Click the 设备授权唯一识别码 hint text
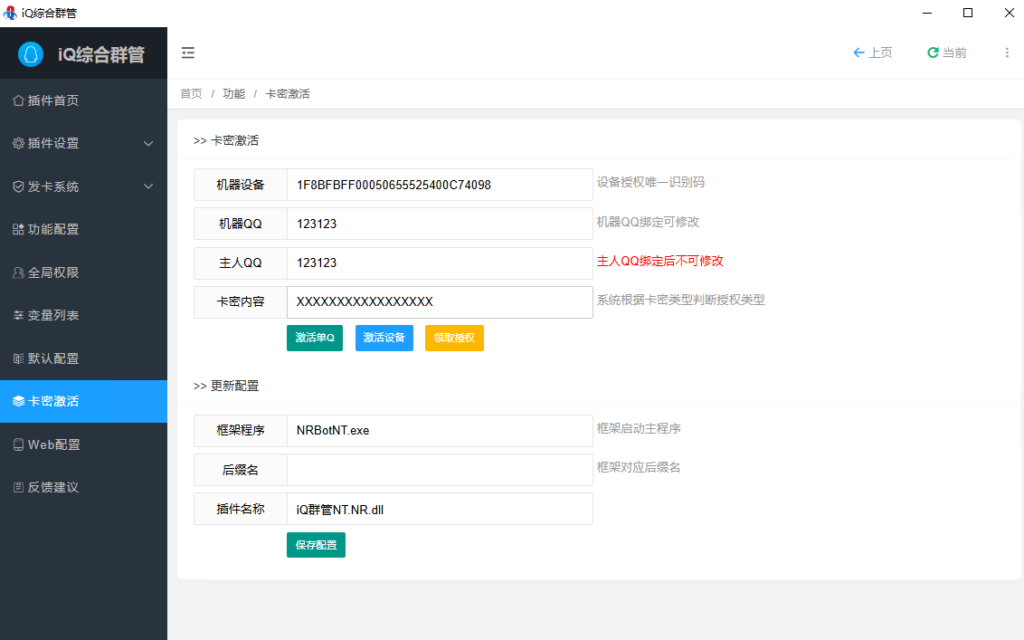Screen dimensions: 1024x640 point(650,182)
